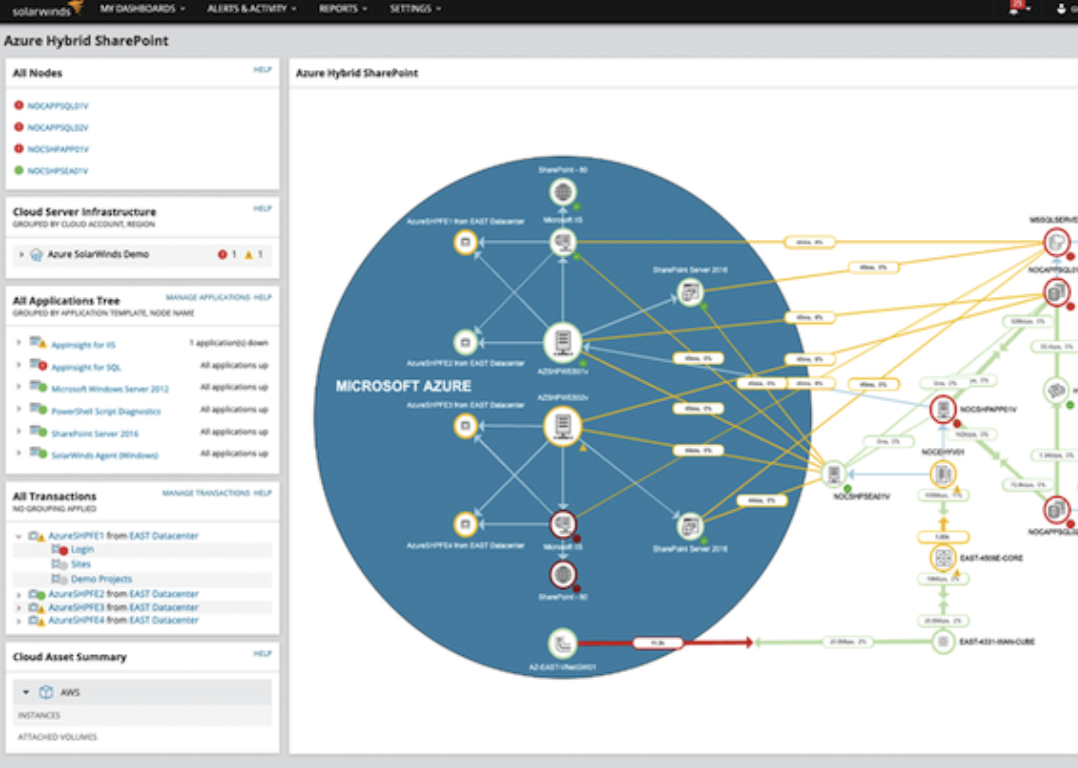Image resolution: width=1078 pixels, height=768 pixels.
Task: Open the My Dashboards menu
Action: 142,9
